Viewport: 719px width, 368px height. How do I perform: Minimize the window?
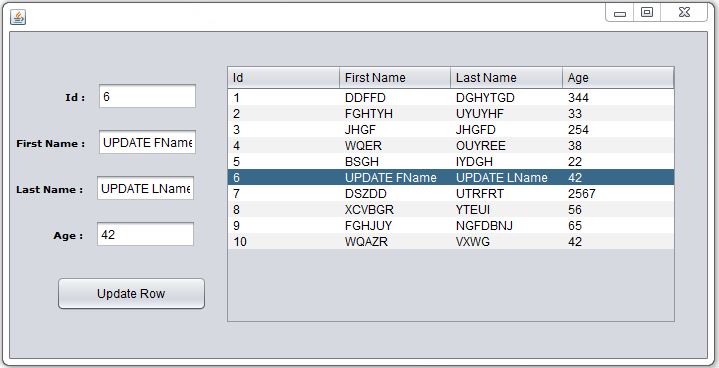pos(620,13)
